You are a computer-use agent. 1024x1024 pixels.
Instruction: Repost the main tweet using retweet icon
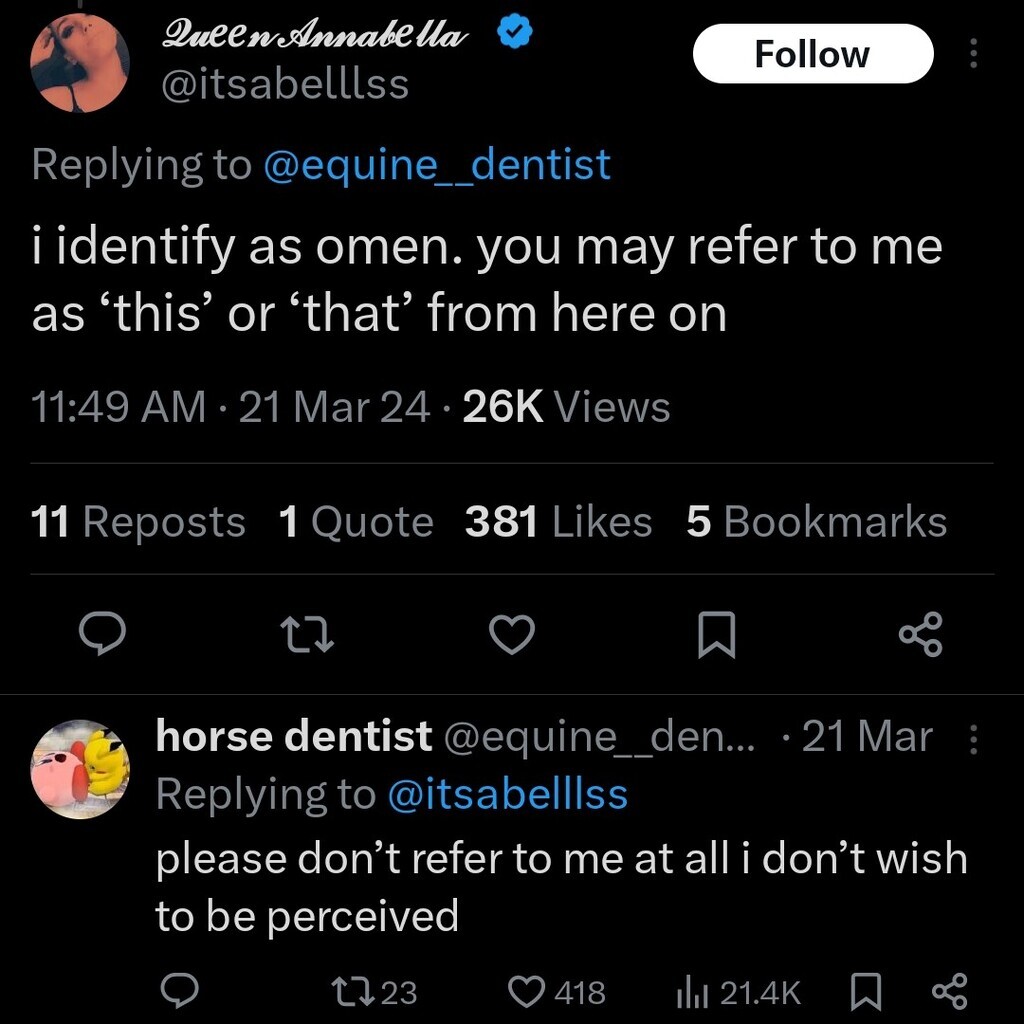coord(307,634)
